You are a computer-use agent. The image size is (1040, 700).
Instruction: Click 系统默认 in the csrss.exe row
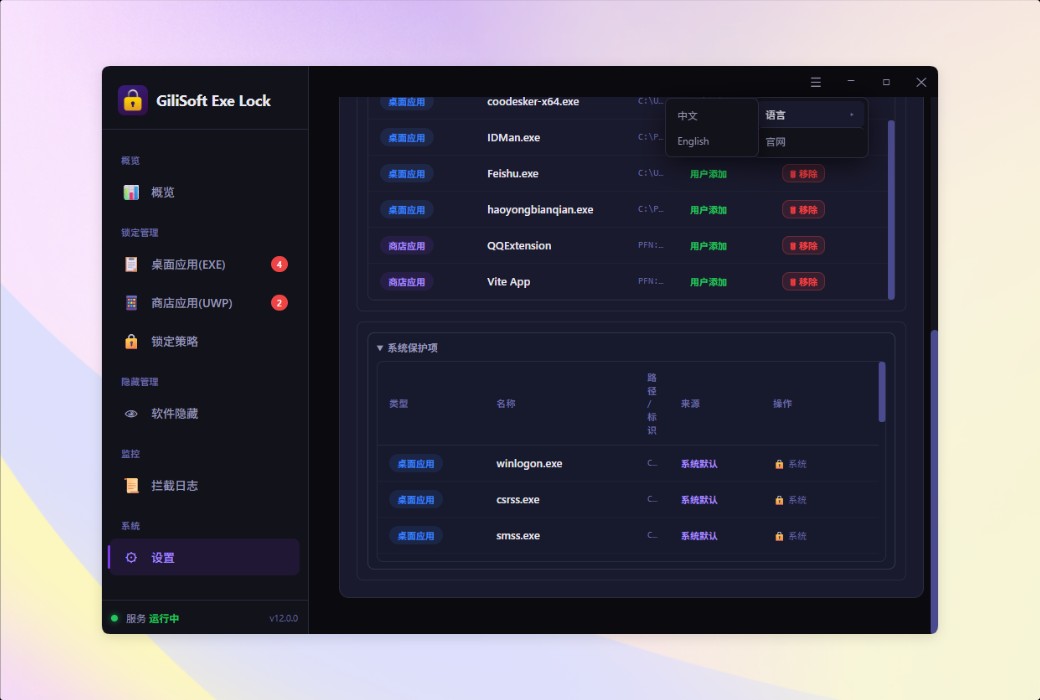point(698,500)
